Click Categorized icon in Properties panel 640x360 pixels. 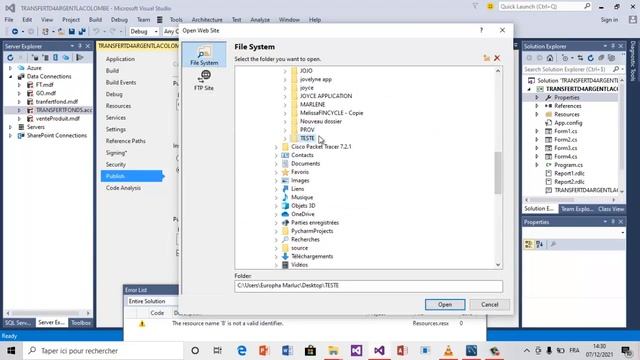point(529,244)
